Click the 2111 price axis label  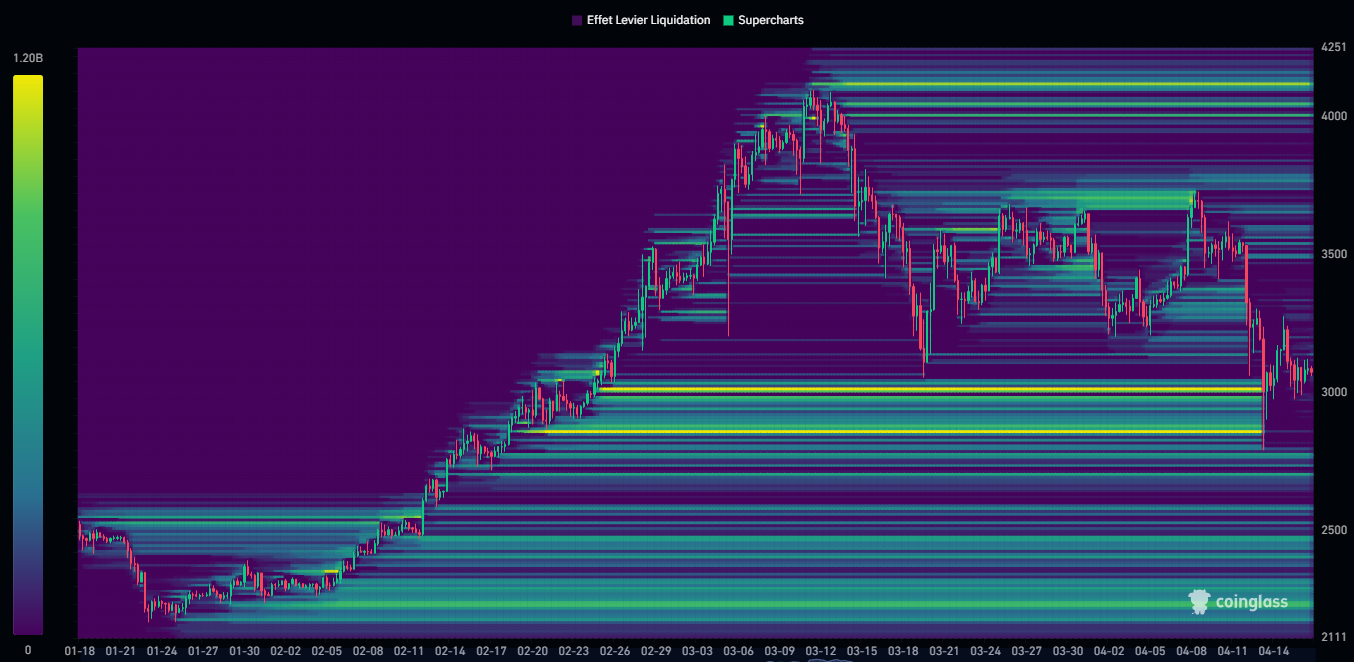pyautogui.click(x=1333, y=637)
